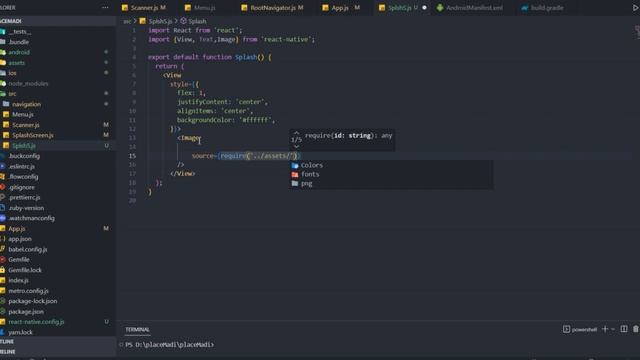Select SplshS.js in the explorer
The image size is (640, 360).
23,145
